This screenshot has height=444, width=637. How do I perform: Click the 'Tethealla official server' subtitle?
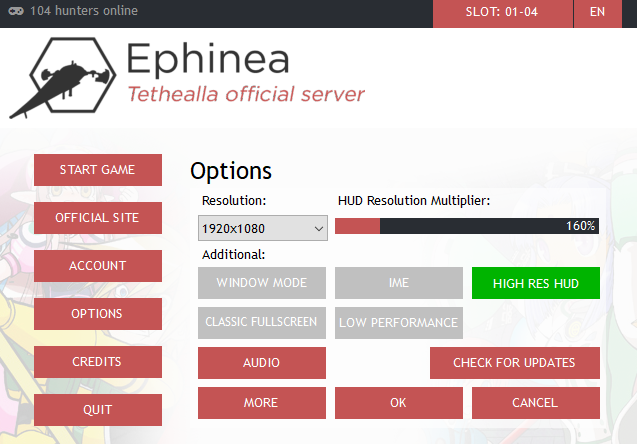[x=246, y=94]
